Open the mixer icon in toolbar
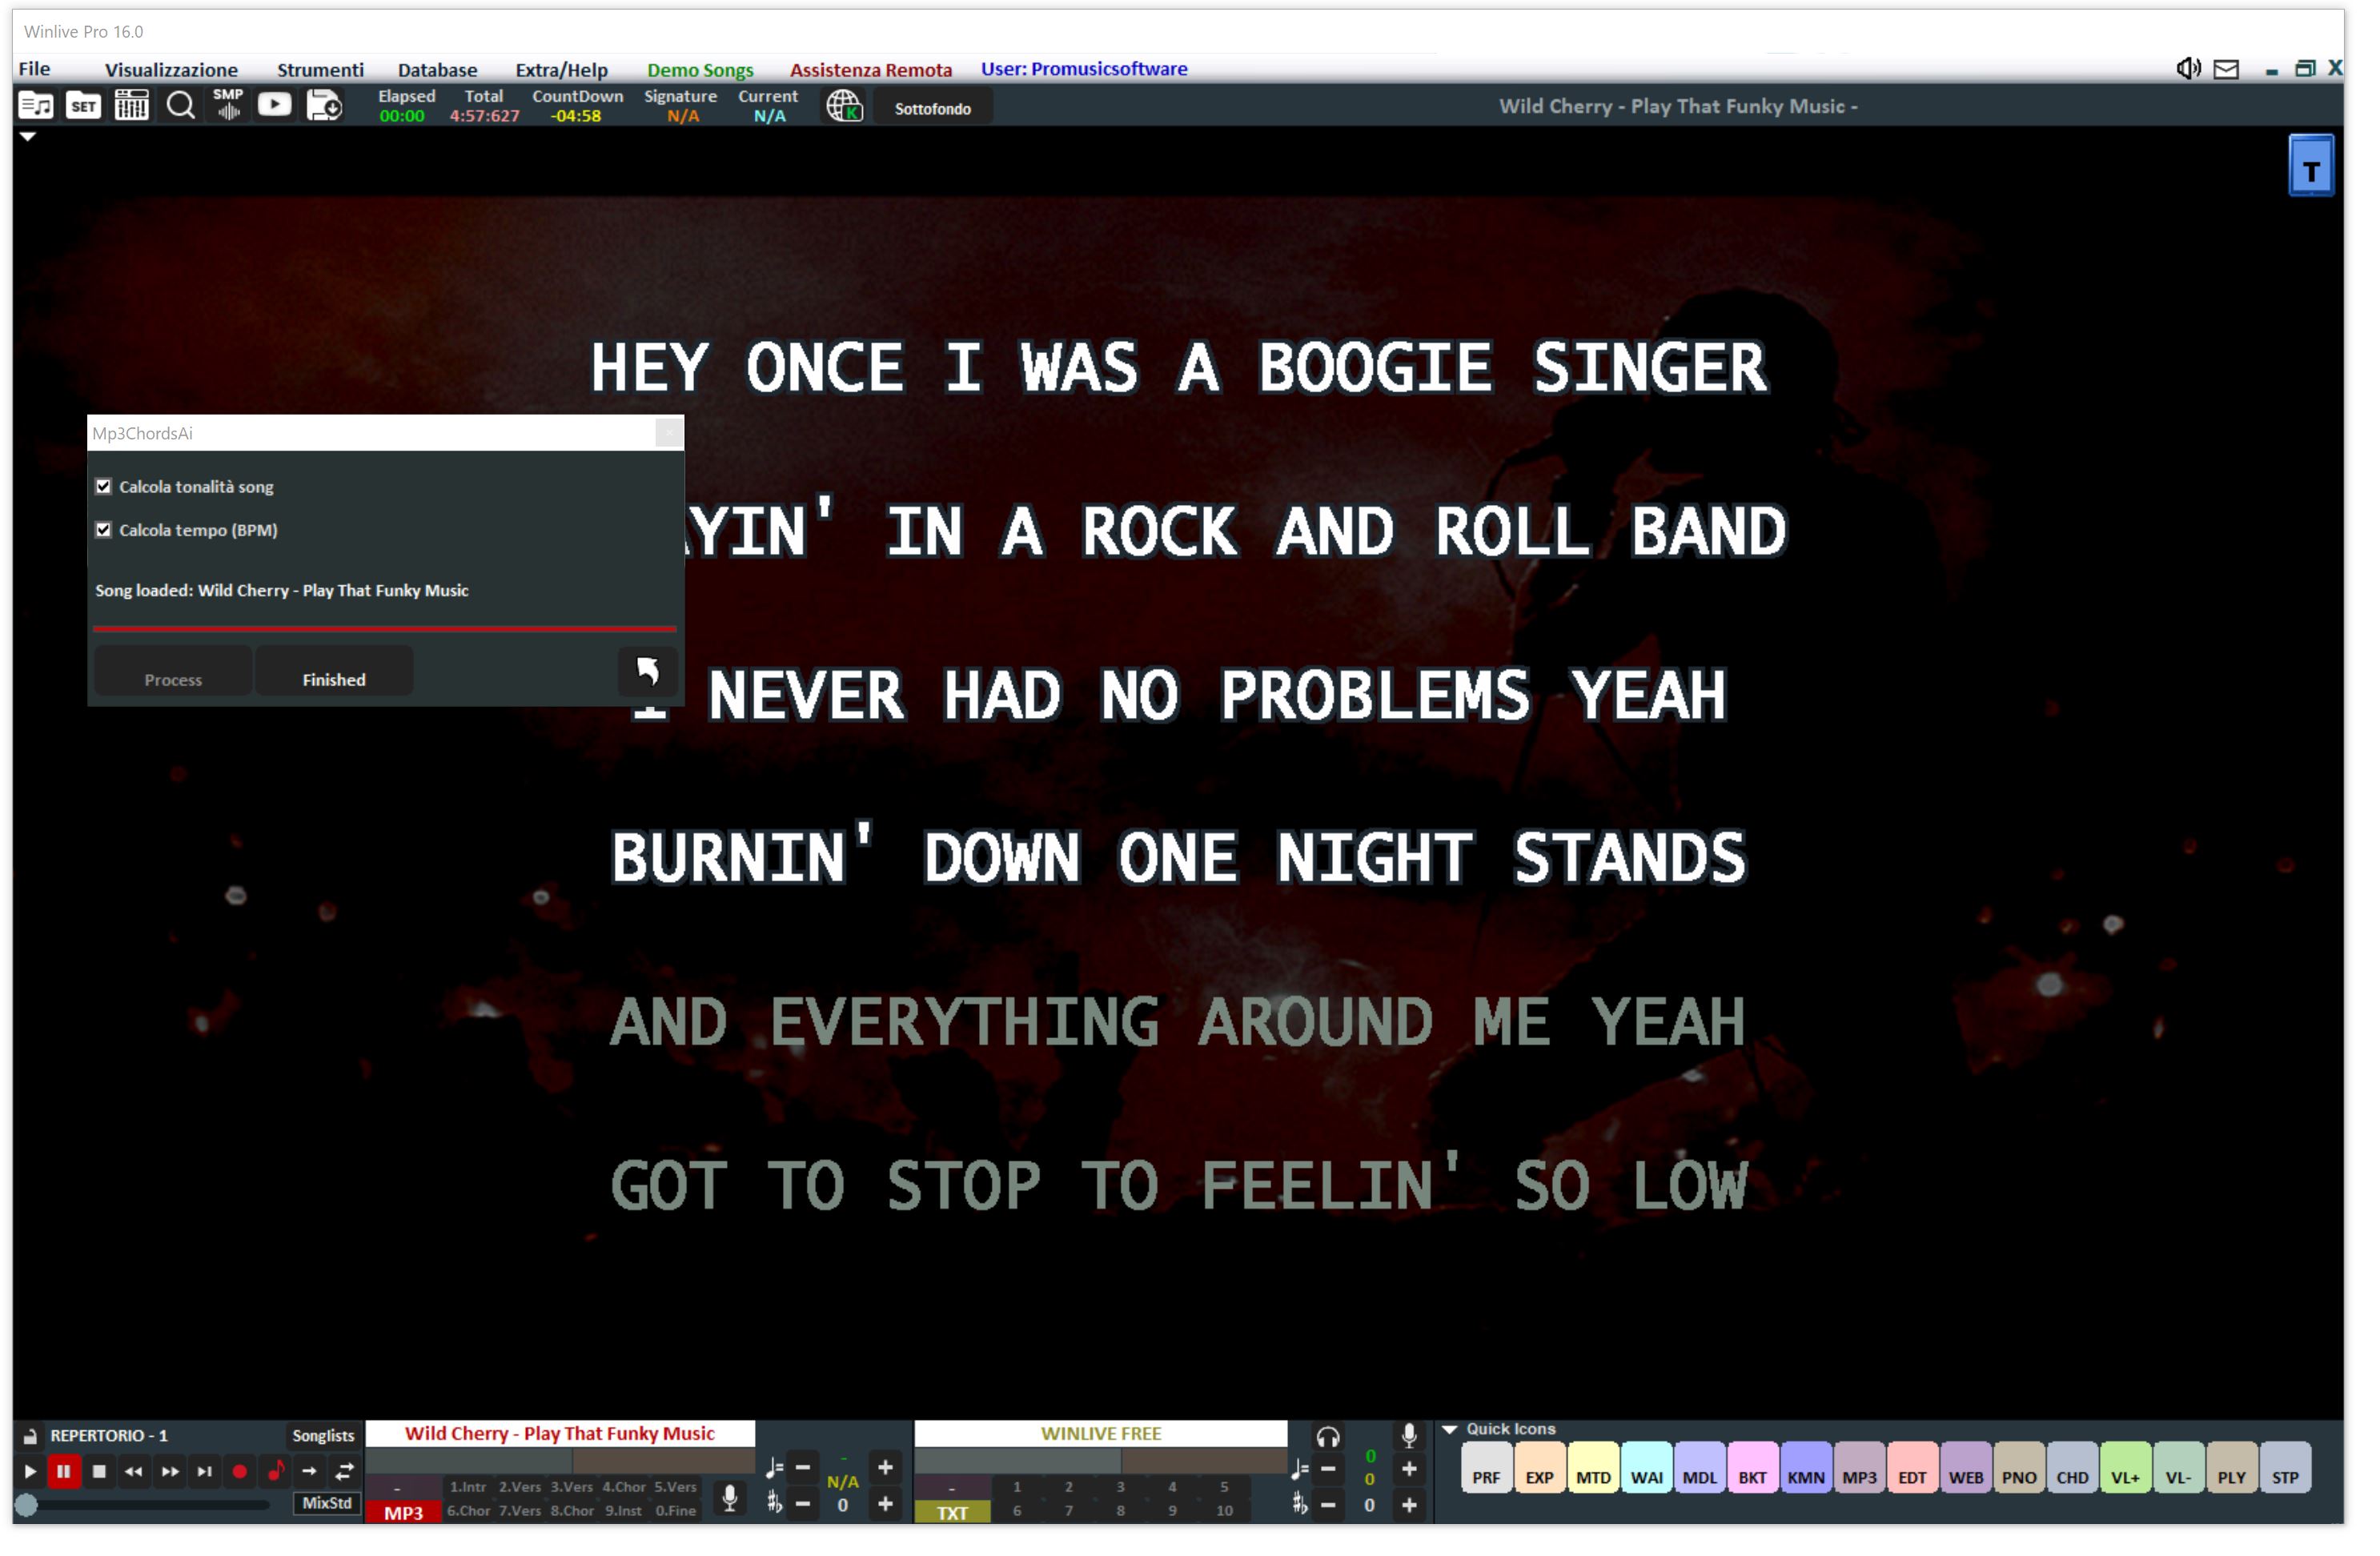 132,106
